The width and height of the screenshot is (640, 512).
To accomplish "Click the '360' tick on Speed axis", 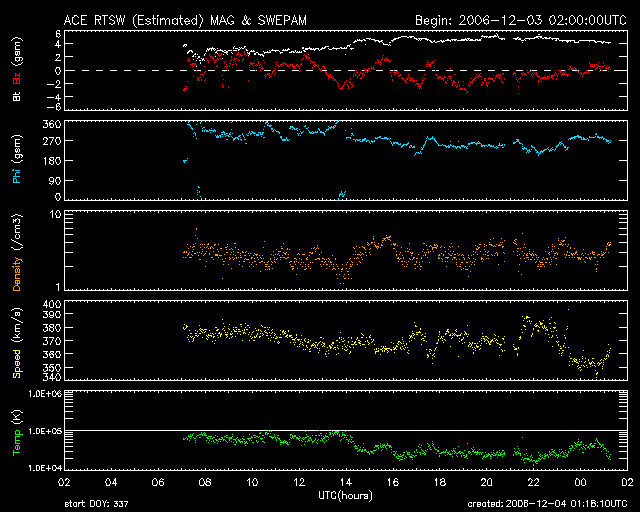I will click(x=52, y=354).
